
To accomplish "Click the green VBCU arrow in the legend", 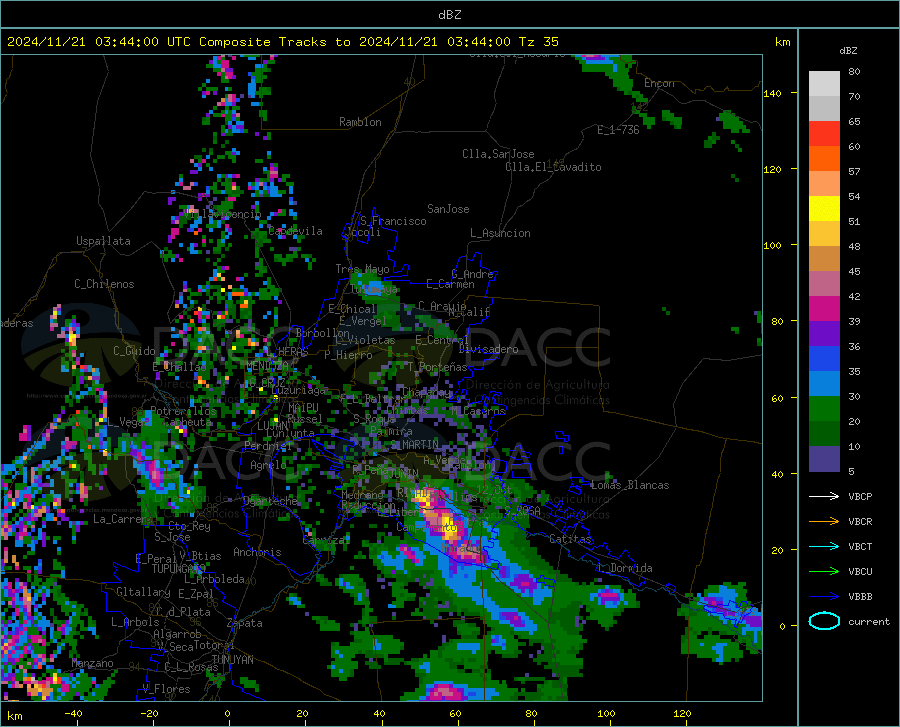I will click(x=824, y=572).
